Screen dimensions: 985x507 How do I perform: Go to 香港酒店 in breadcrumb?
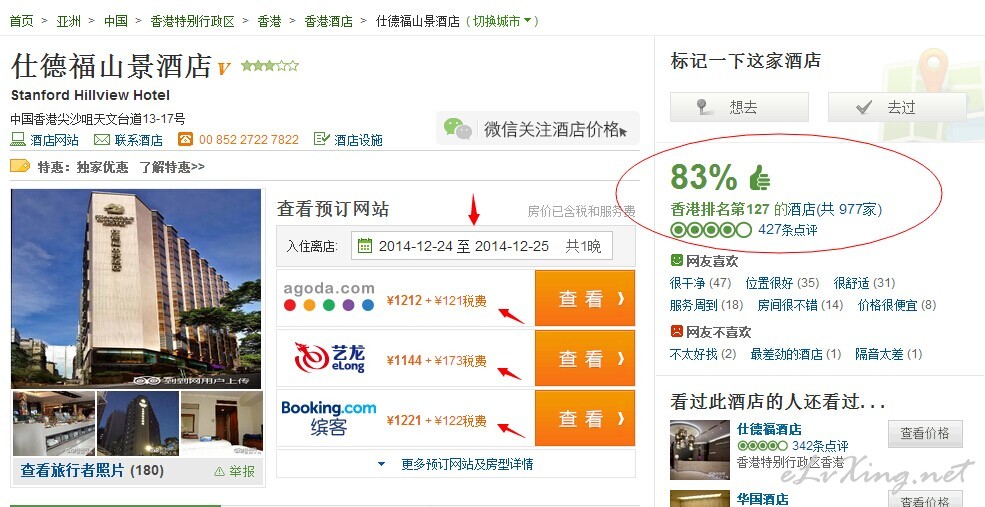click(329, 21)
